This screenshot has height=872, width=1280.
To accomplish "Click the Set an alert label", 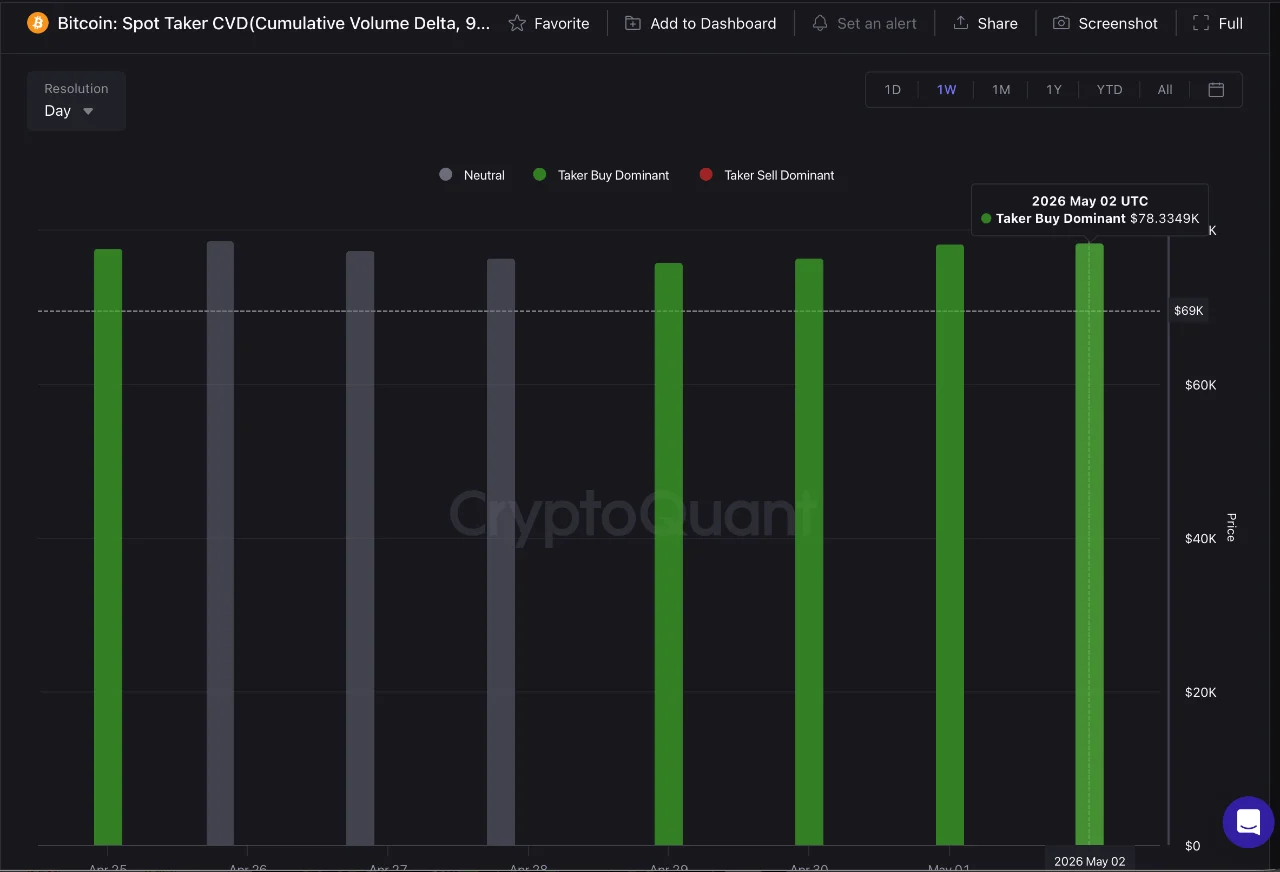I will (877, 23).
